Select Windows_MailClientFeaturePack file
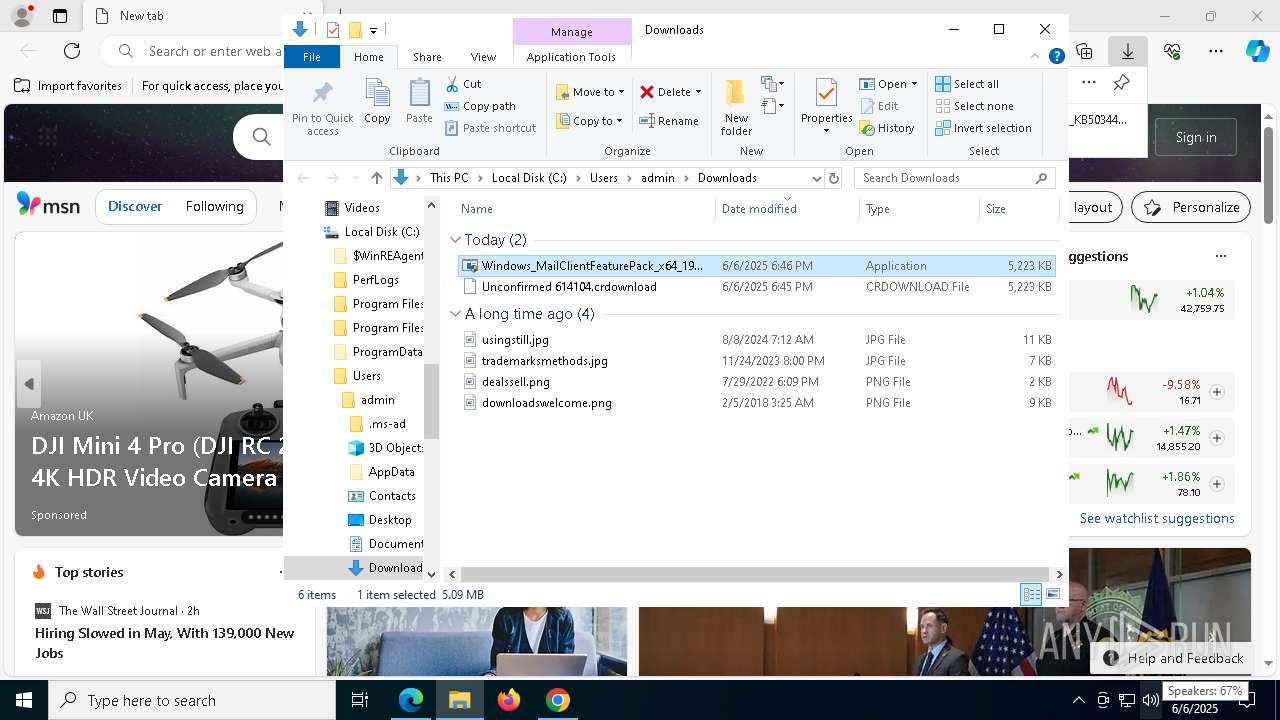The width and height of the screenshot is (1280, 720). (x=757, y=266)
